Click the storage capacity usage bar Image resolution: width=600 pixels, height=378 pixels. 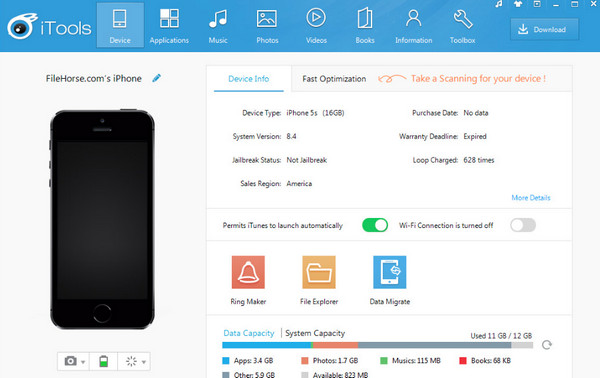point(377,345)
